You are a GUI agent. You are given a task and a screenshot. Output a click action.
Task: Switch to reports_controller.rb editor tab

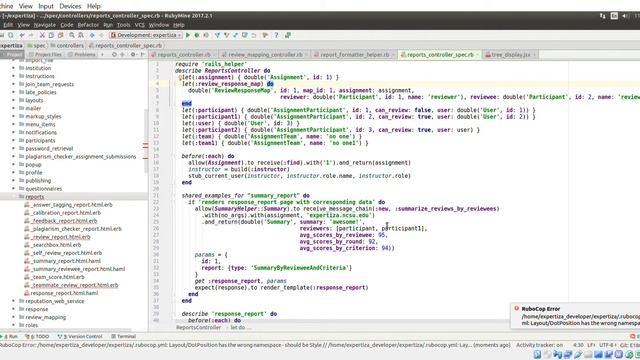[x=184, y=55]
